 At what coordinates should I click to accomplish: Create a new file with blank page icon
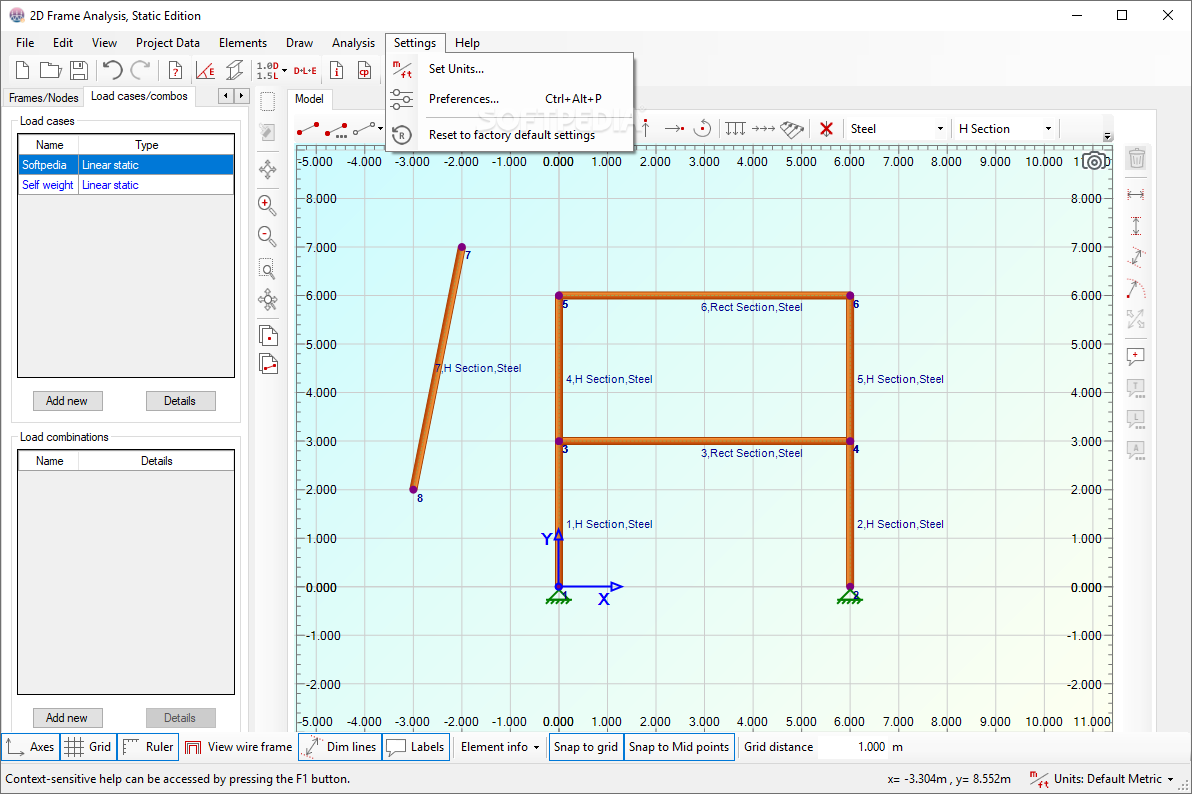23,70
